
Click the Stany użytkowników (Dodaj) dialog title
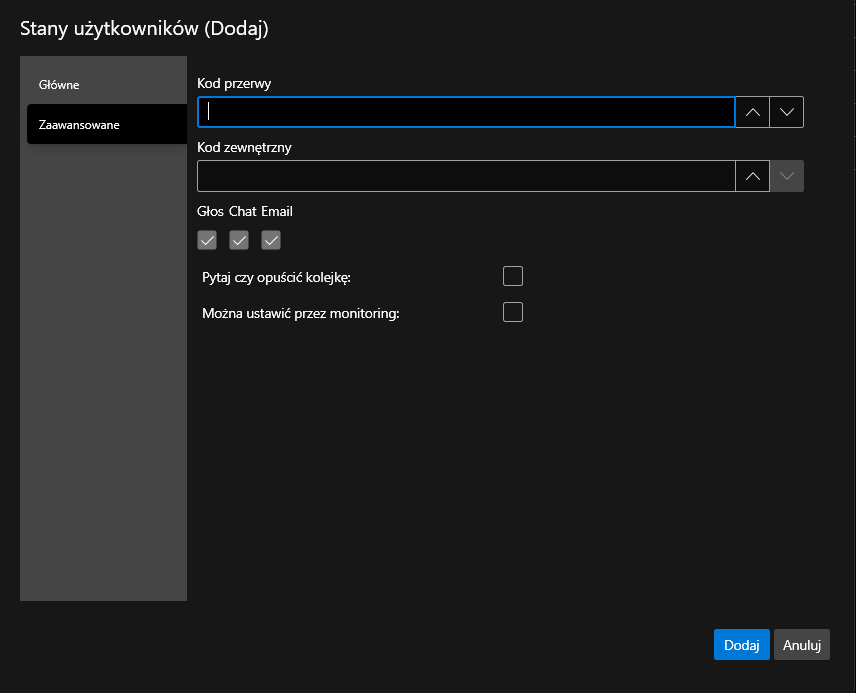(144, 29)
